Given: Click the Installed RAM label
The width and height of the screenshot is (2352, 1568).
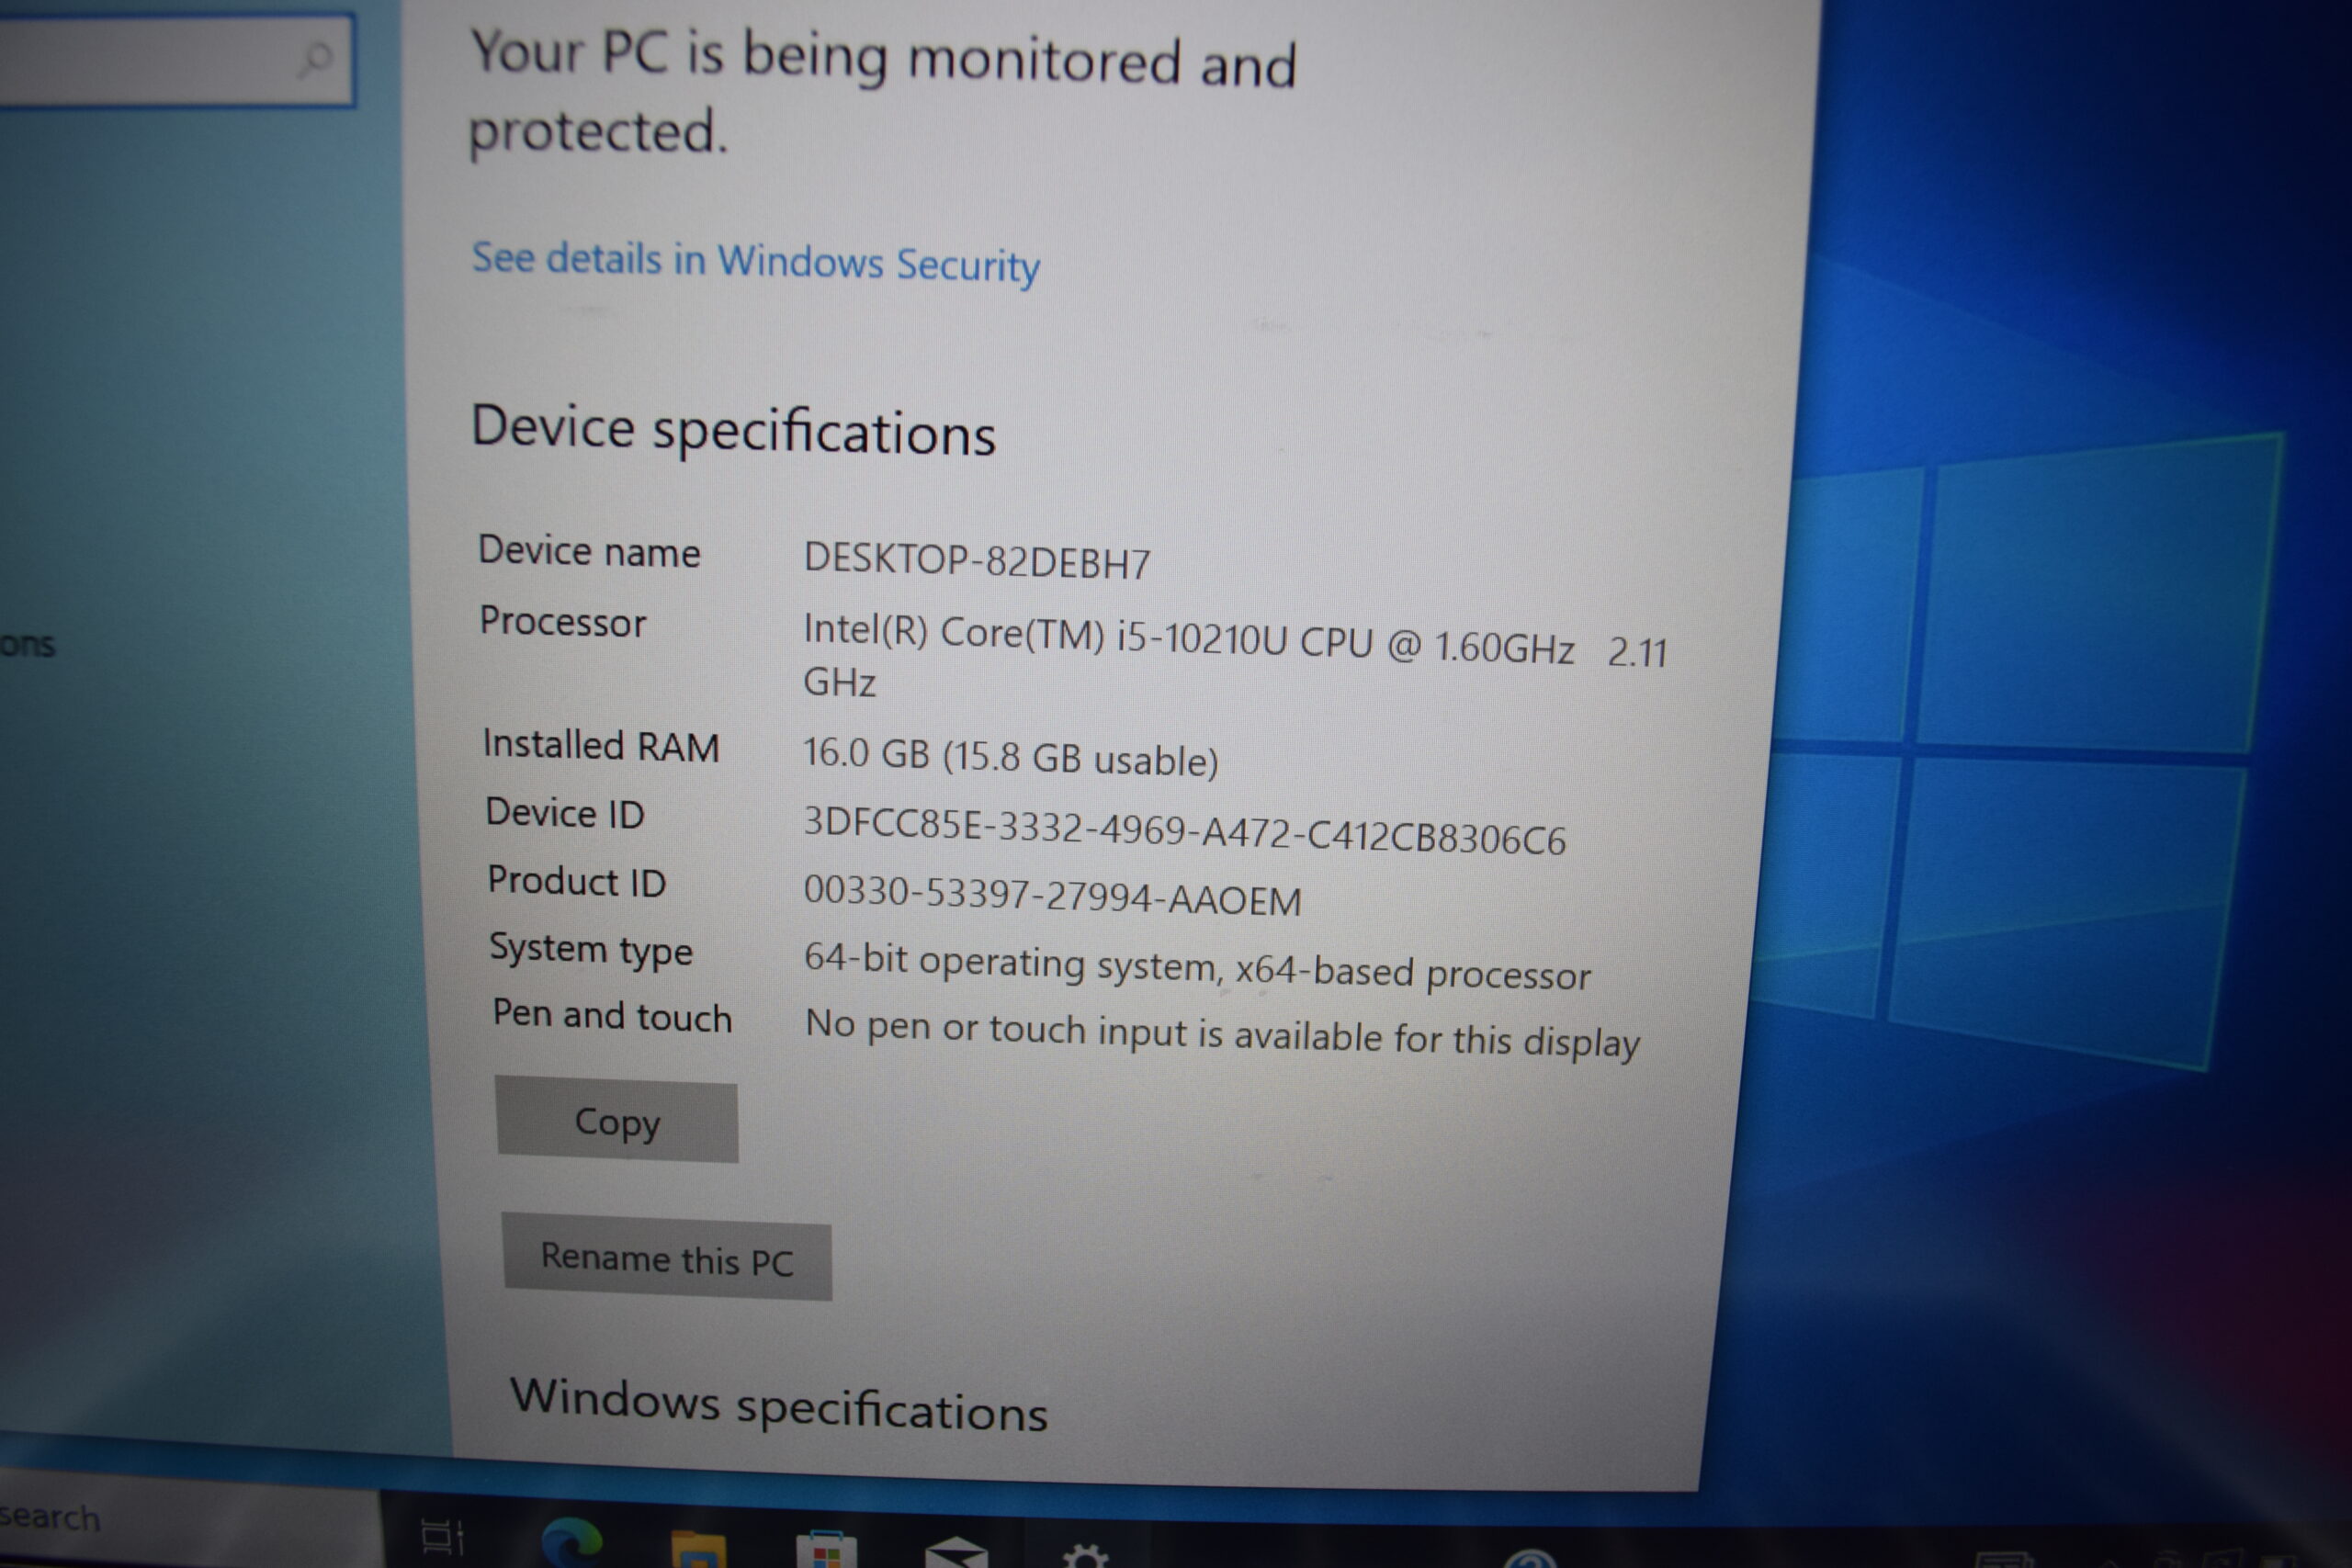Looking at the screenshot, I should coord(601,745).
